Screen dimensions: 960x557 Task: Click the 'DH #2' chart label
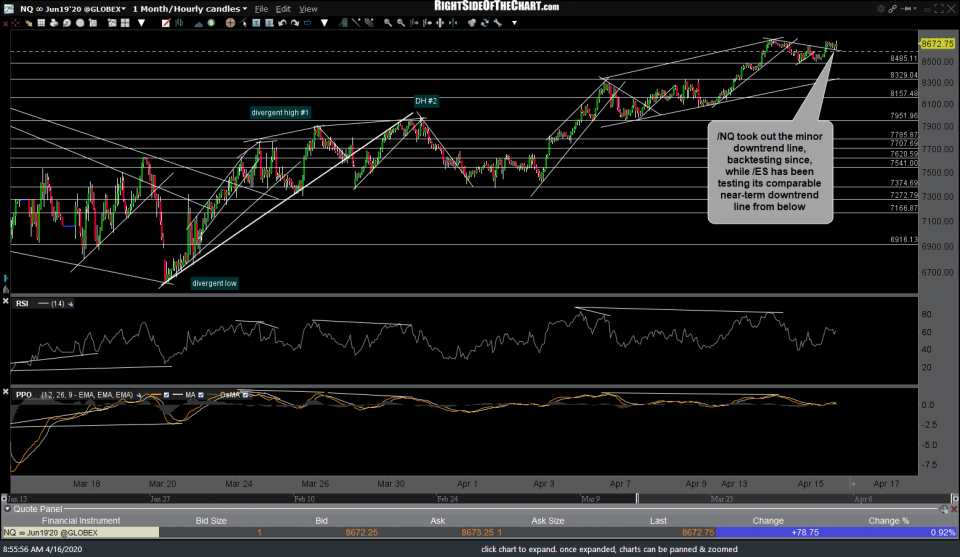click(x=426, y=101)
